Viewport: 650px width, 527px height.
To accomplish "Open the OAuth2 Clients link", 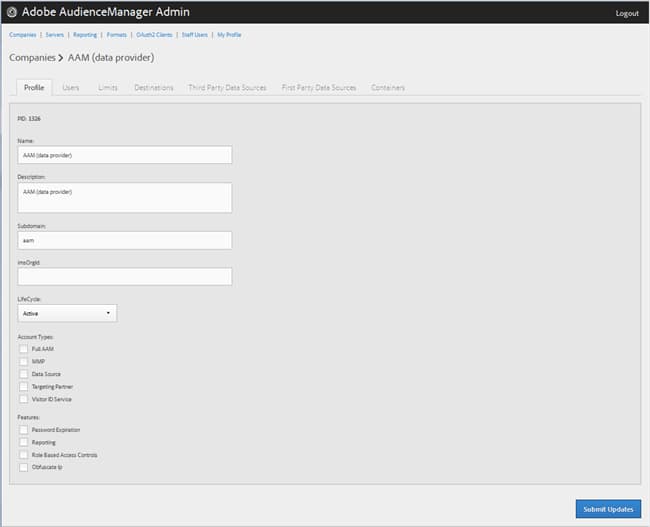I will coord(154,35).
